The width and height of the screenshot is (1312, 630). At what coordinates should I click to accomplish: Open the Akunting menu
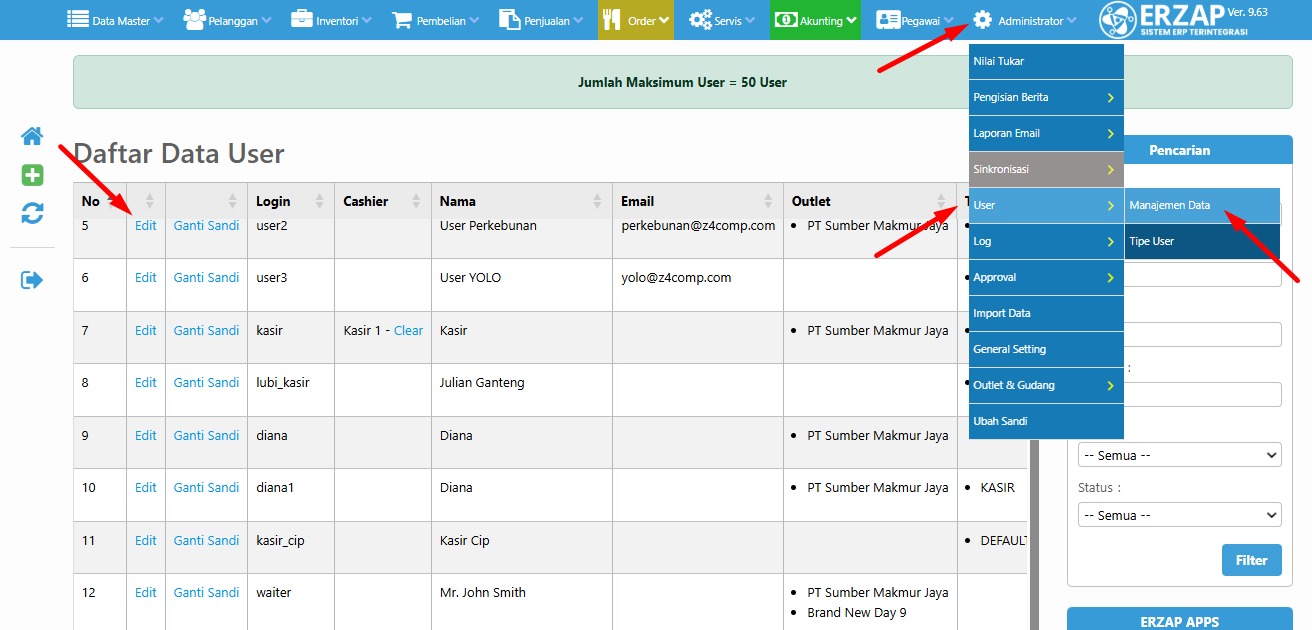point(815,21)
